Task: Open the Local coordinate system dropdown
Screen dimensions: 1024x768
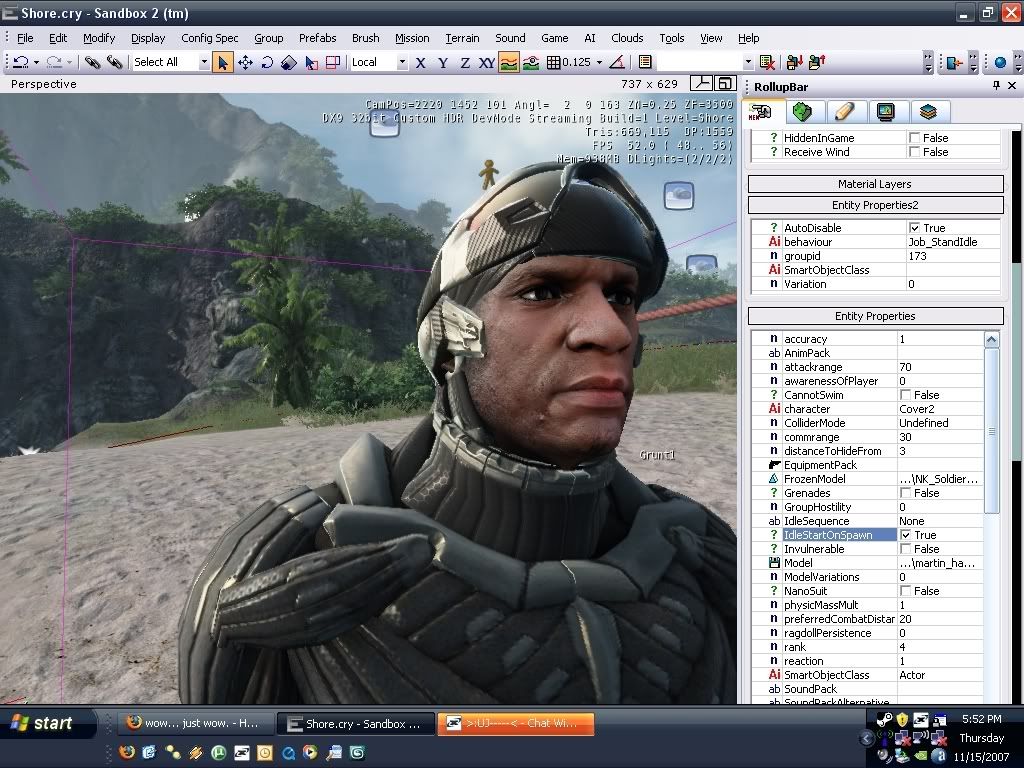Action: coord(402,62)
